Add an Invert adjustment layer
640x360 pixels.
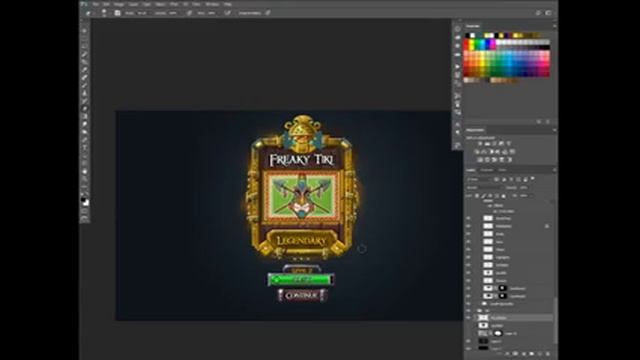[480, 159]
